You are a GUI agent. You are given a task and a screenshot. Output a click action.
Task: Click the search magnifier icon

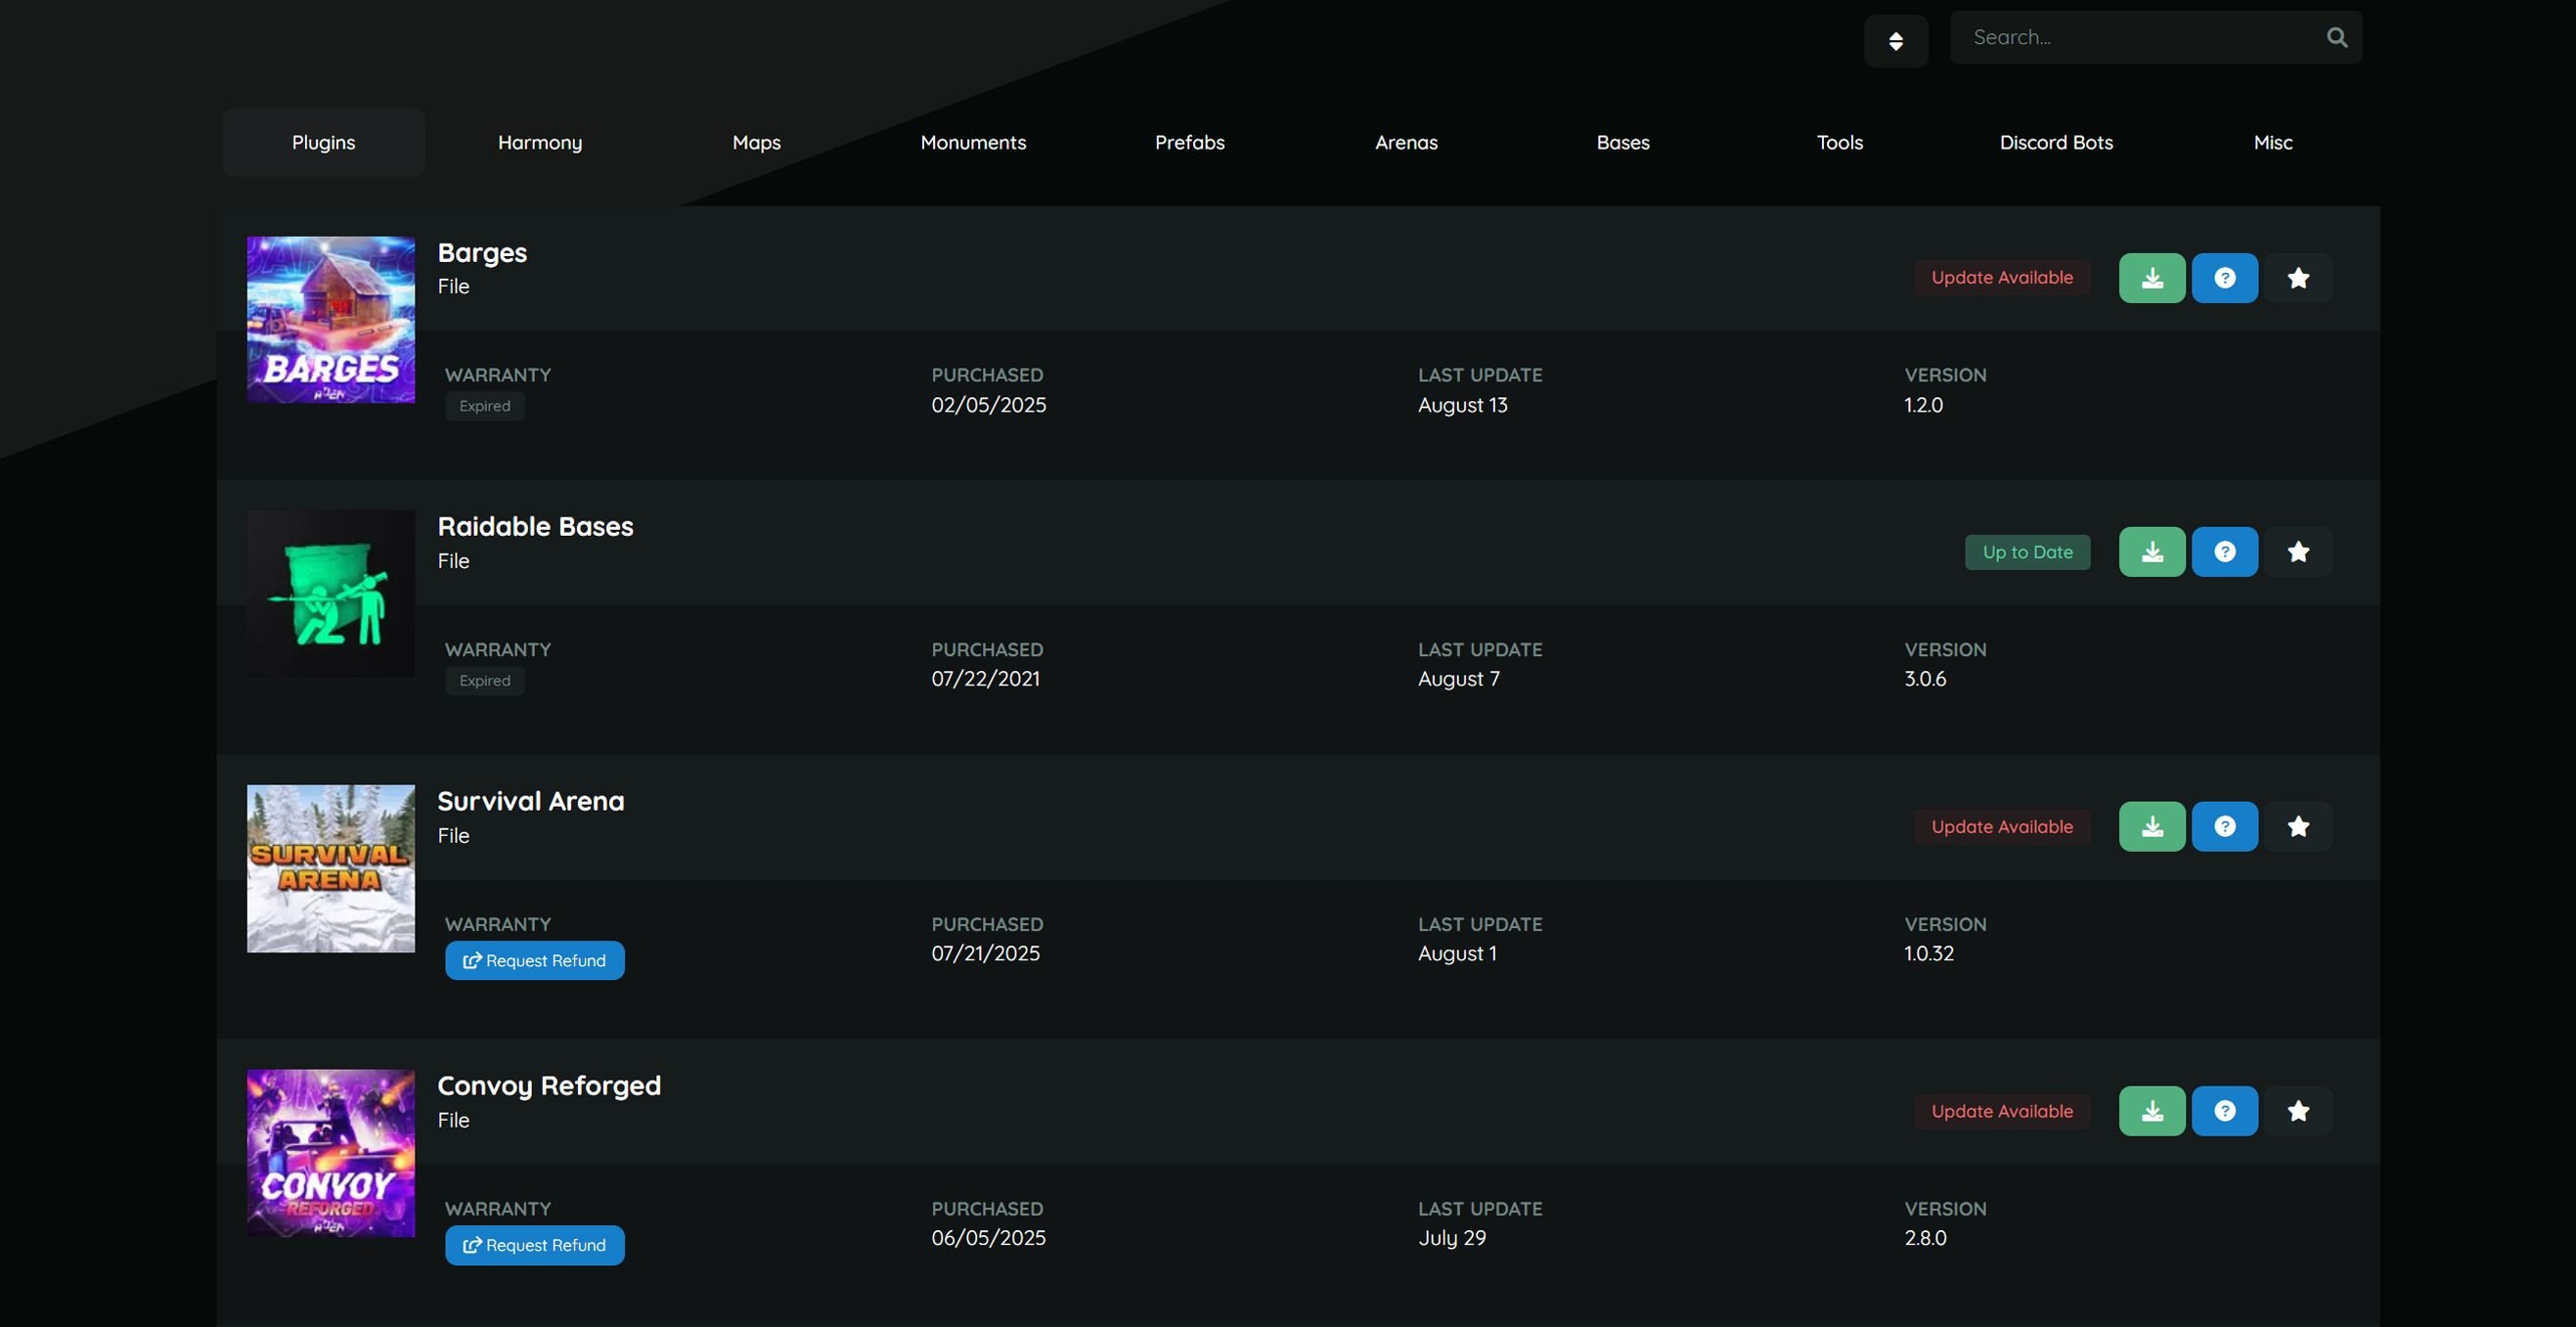point(2337,38)
